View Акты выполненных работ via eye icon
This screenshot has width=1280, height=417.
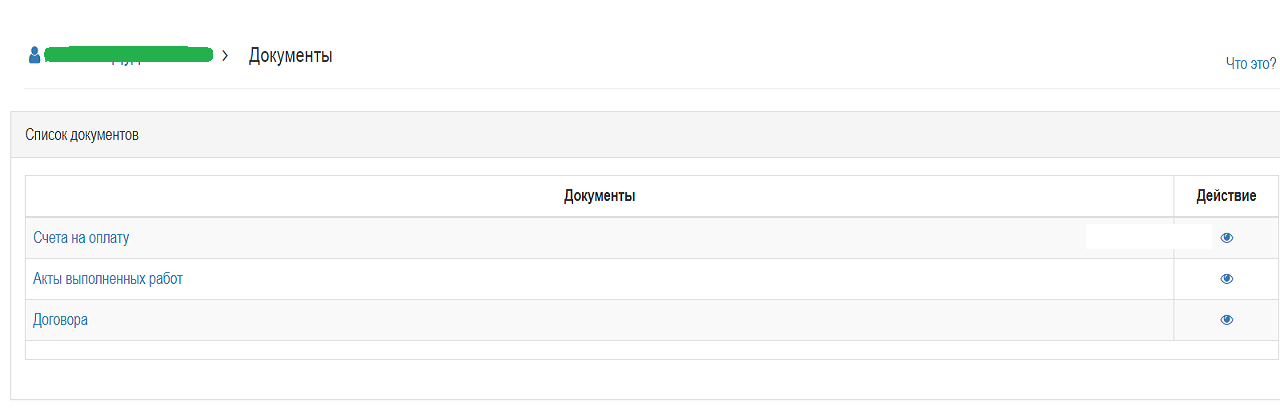[x=1227, y=279]
